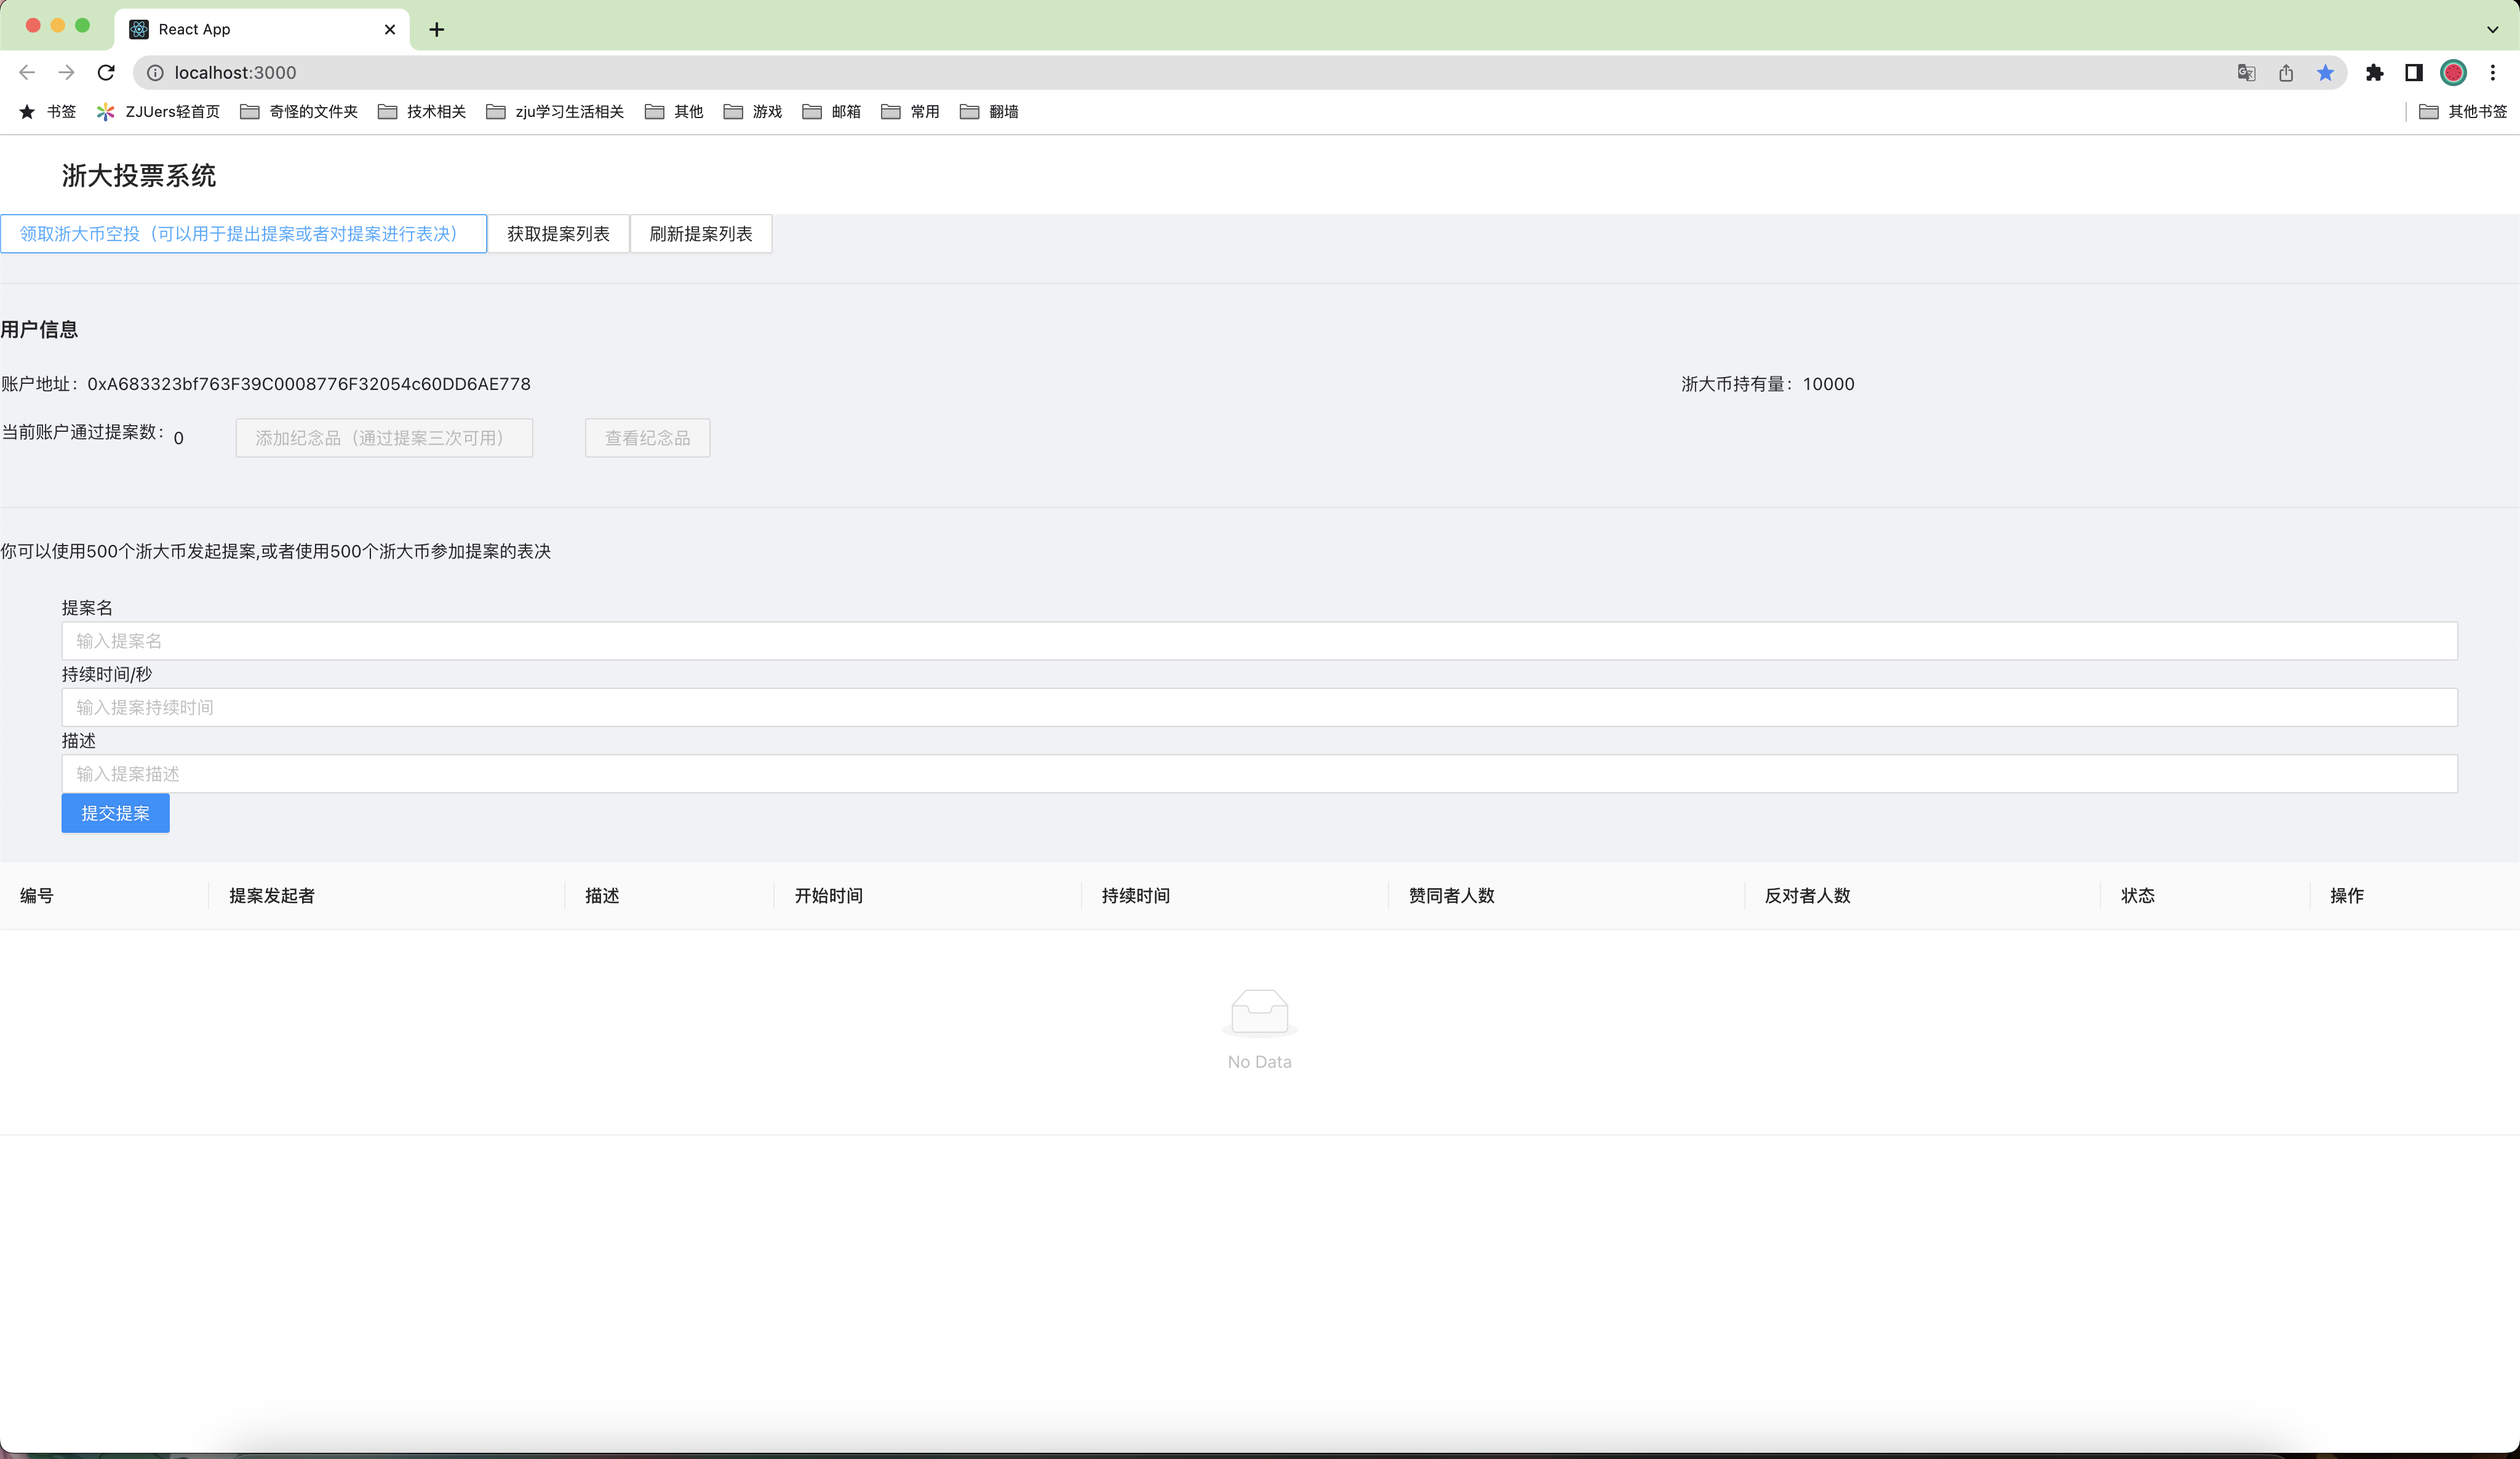Focus the 输入提案持续时间 input field
The image size is (2520, 1459).
(x=1259, y=707)
